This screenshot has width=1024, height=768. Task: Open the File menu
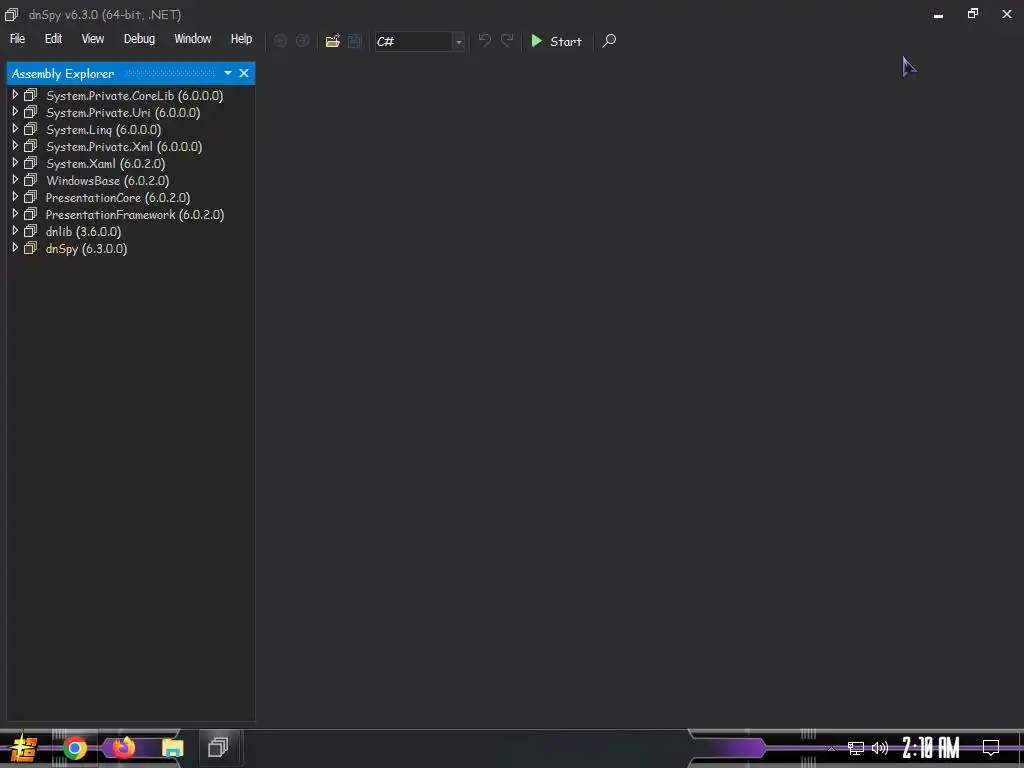(x=18, y=39)
